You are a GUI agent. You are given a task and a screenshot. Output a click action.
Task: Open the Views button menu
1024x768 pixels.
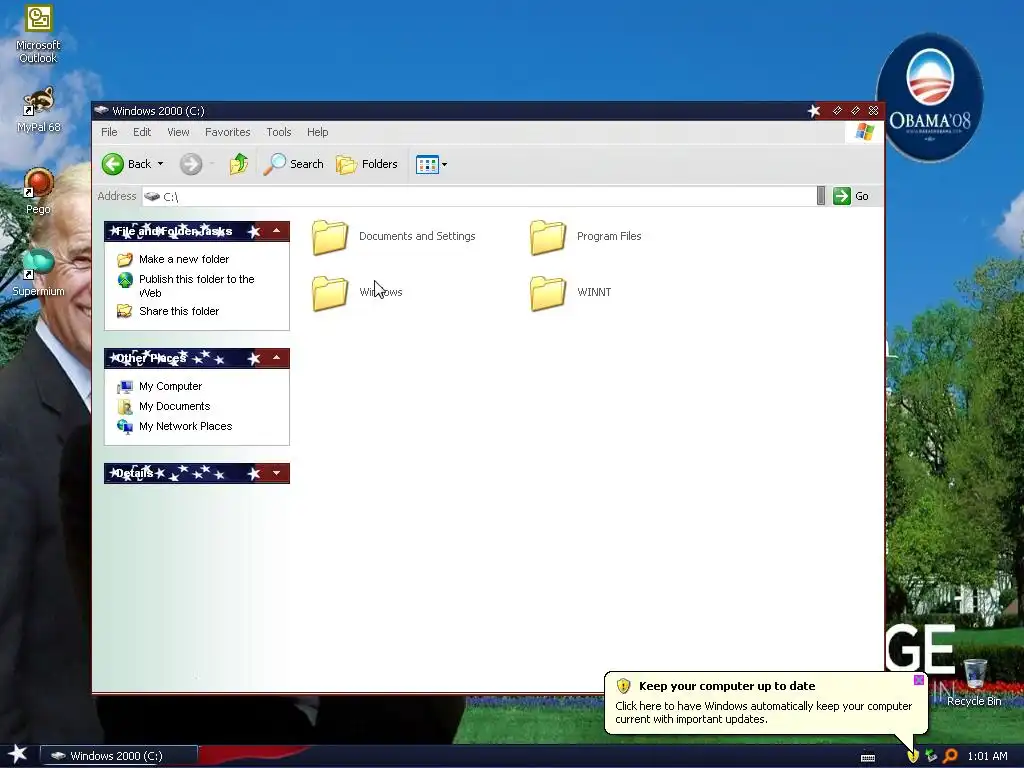point(431,165)
